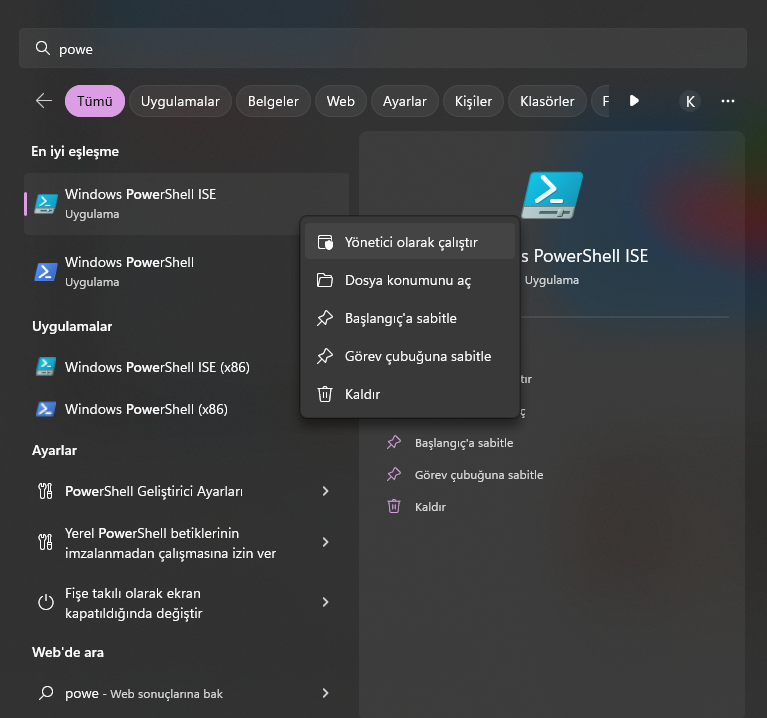The width and height of the screenshot is (767, 718).
Task: Open the Ayarlar filter tab
Action: click(x=405, y=101)
